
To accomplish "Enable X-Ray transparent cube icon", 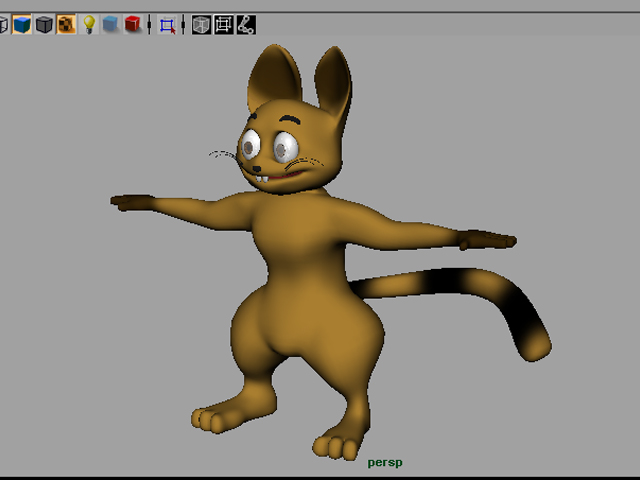I will [x=202, y=24].
